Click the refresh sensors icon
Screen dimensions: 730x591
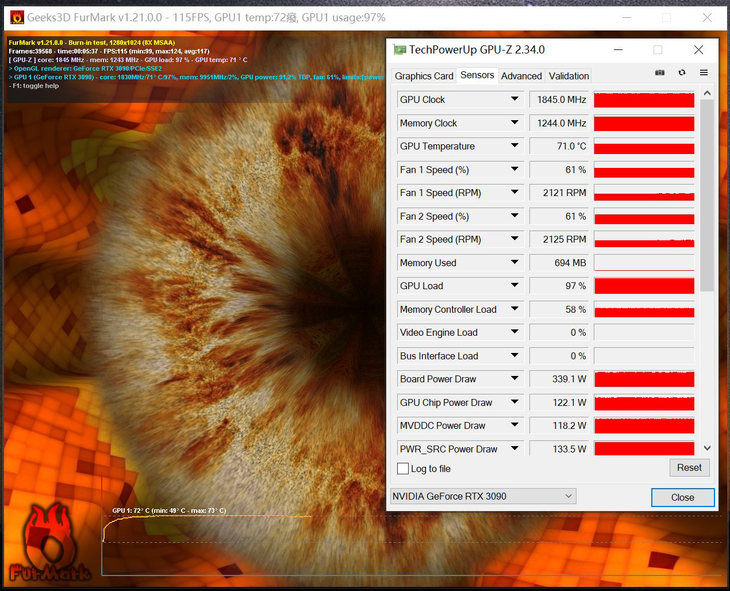click(682, 73)
